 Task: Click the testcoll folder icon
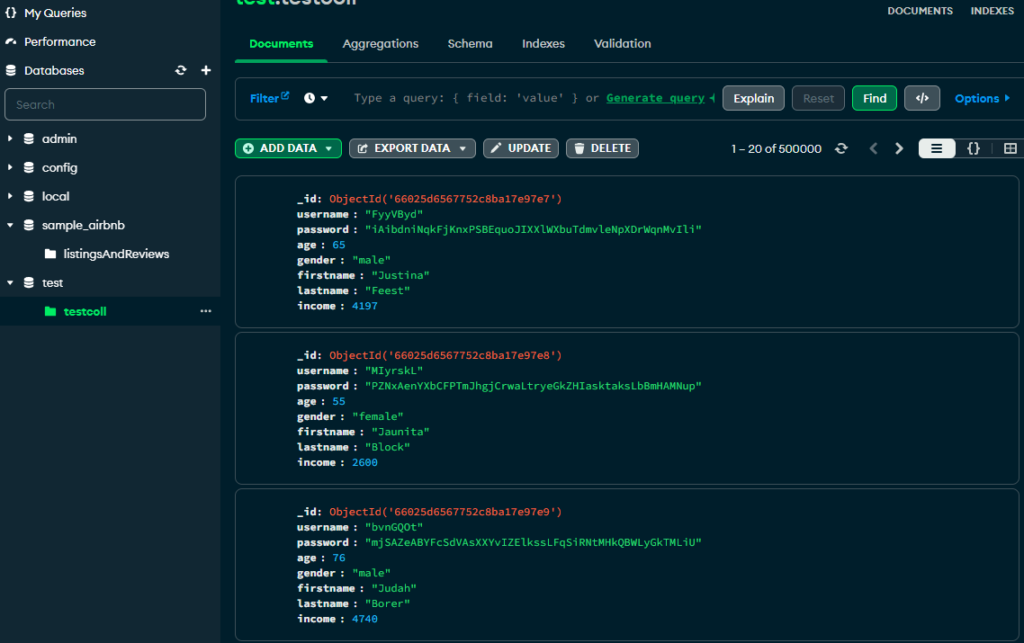50,311
